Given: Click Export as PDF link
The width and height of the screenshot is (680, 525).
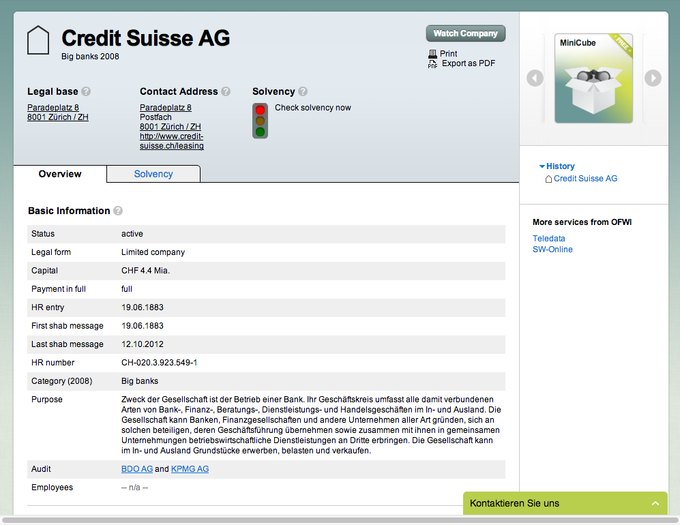Looking at the screenshot, I should 468,63.
